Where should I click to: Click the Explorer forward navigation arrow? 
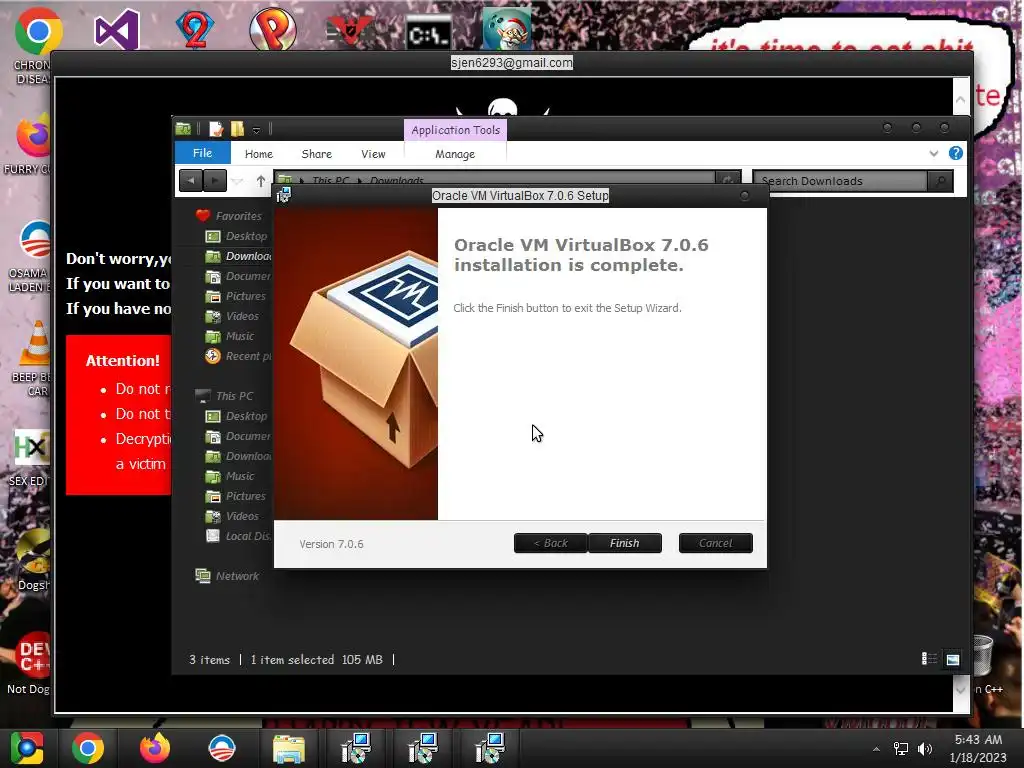(x=215, y=181)
